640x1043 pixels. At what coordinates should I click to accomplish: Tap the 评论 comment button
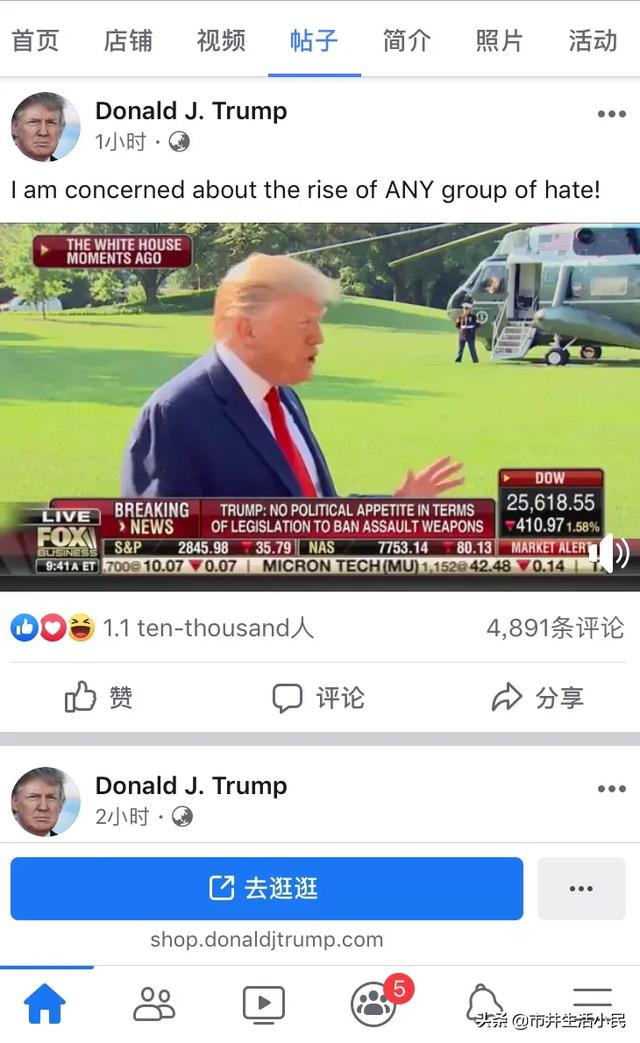pos(318,698)
